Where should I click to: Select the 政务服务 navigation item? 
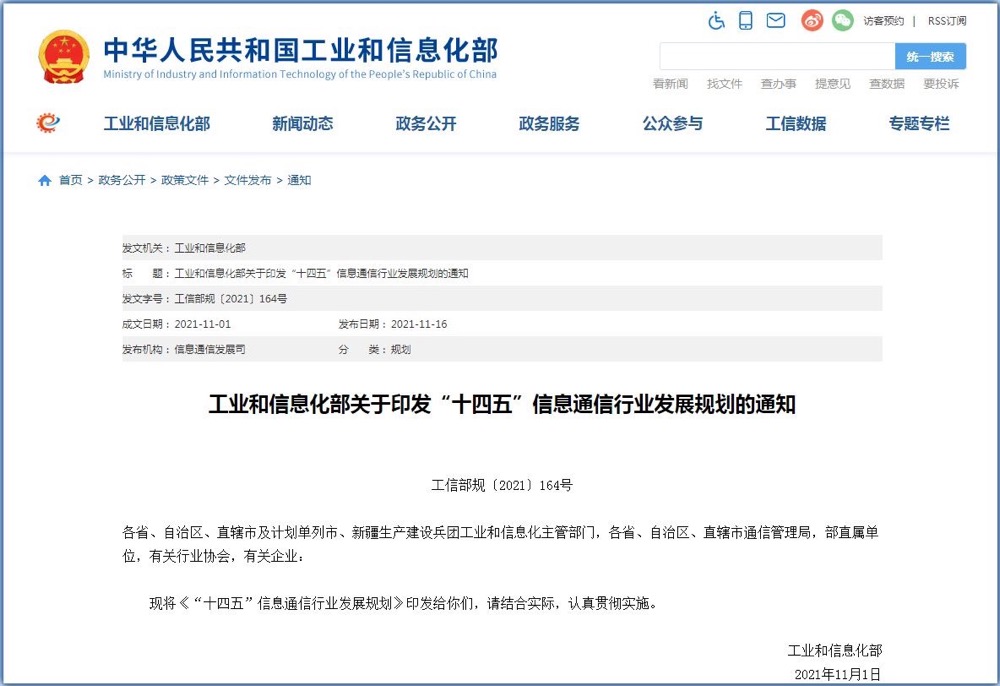(x=549, y=124)
